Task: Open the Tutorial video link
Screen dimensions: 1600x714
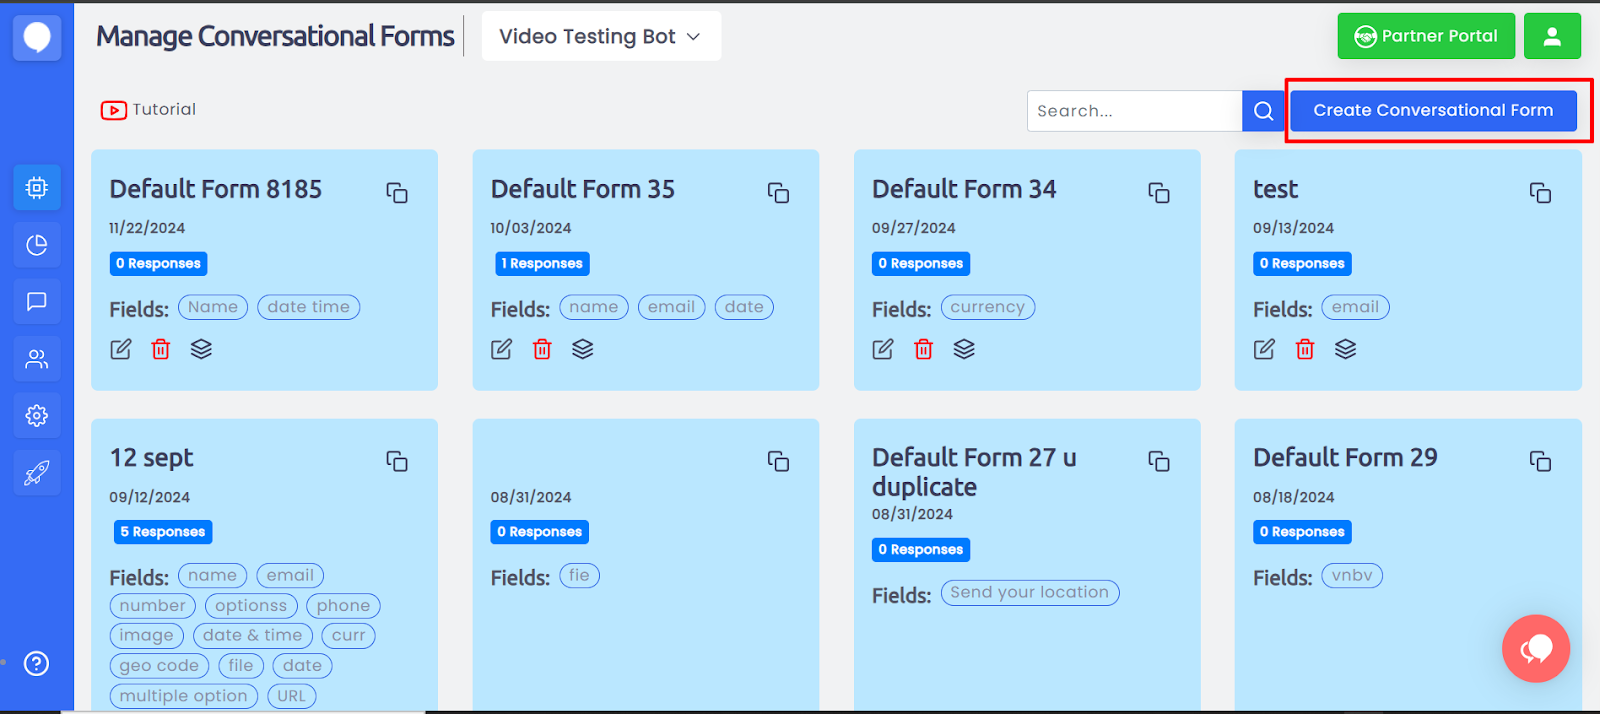Action: (x=149, y=110)
